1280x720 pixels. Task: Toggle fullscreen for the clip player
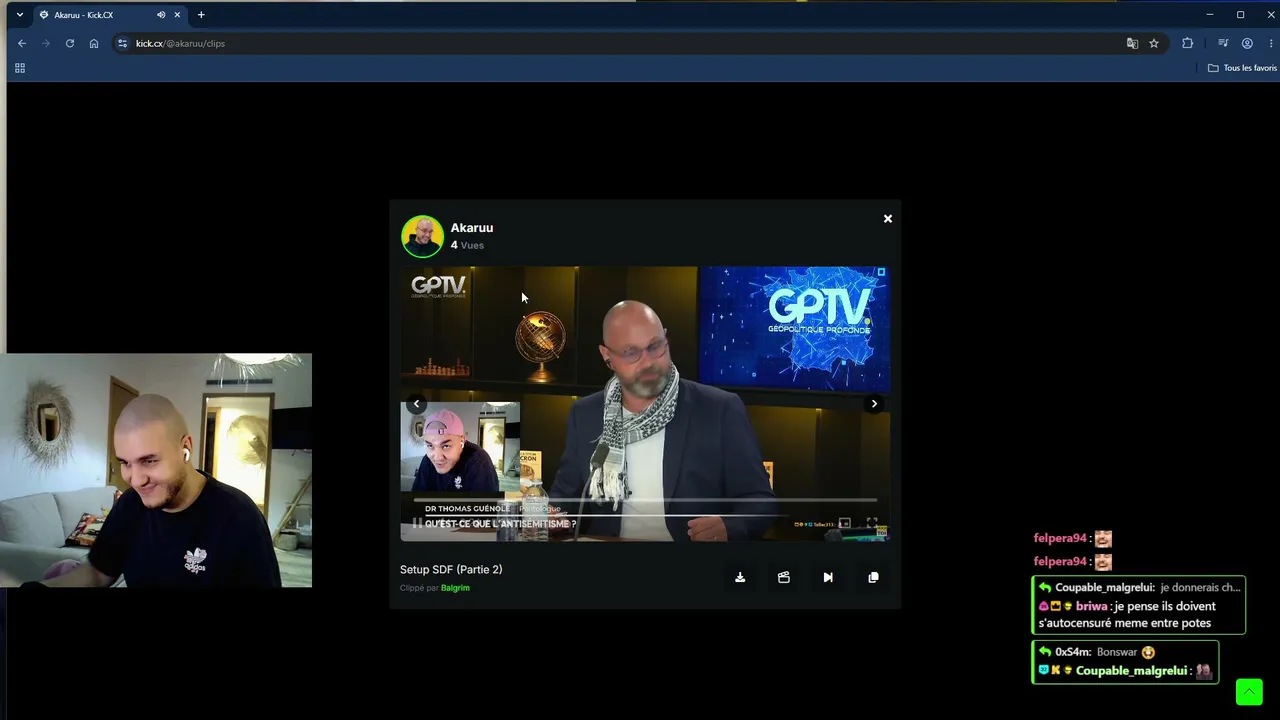pyautogui.click(x=872, y=523)
